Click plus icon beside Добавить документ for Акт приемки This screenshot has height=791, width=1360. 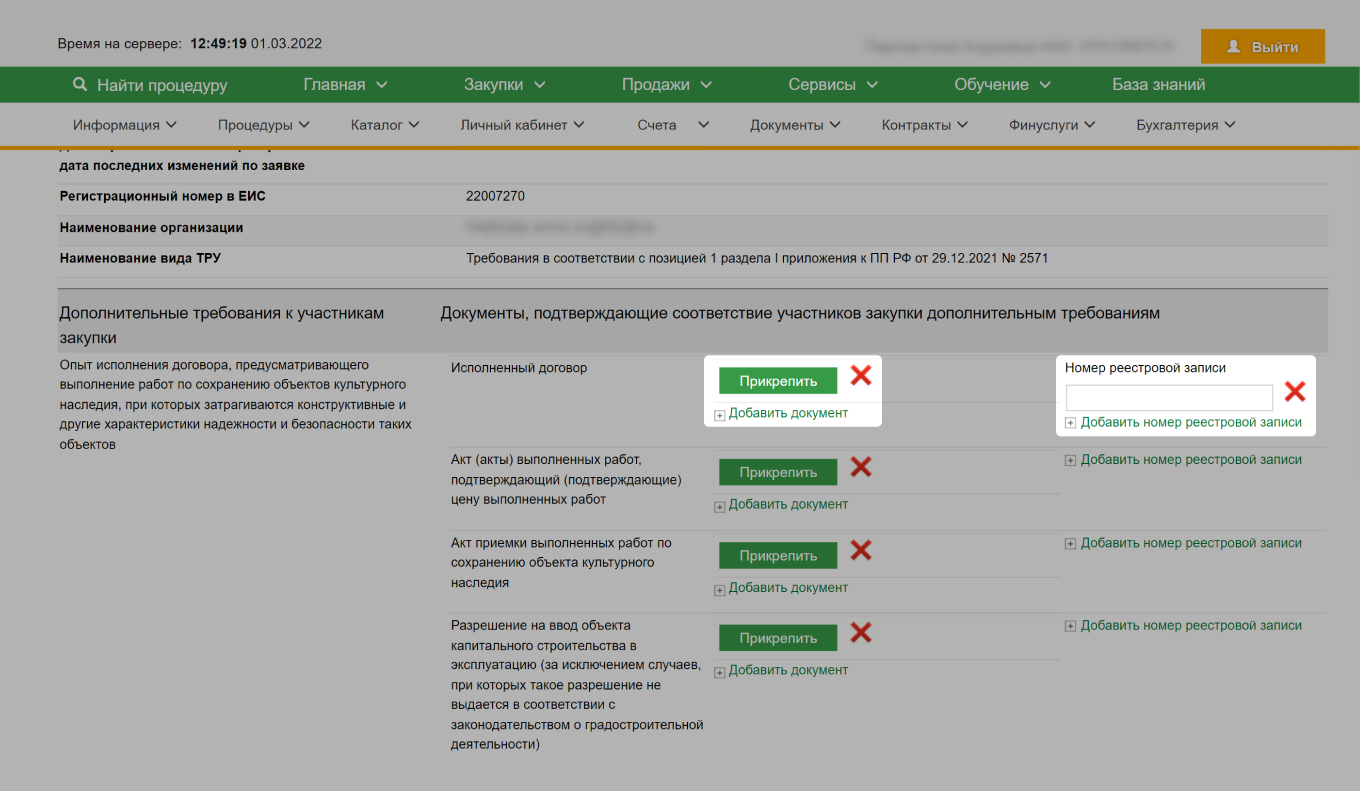[x=720, y=590]
